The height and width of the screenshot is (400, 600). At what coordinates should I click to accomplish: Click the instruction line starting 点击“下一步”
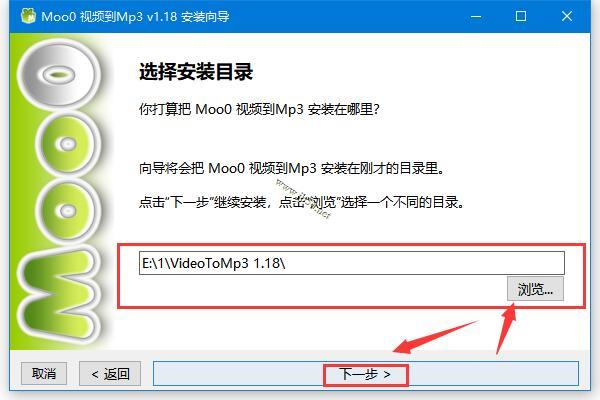pos(302,202)
